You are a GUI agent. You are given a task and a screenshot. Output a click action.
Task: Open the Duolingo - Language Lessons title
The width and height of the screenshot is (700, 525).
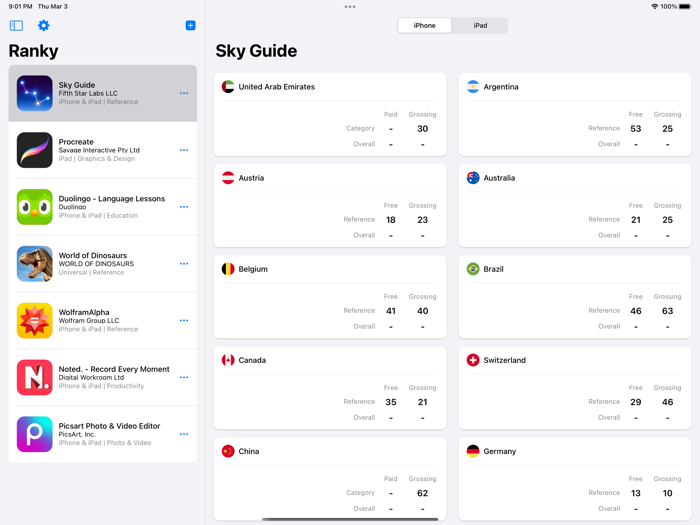click(112, 198)
